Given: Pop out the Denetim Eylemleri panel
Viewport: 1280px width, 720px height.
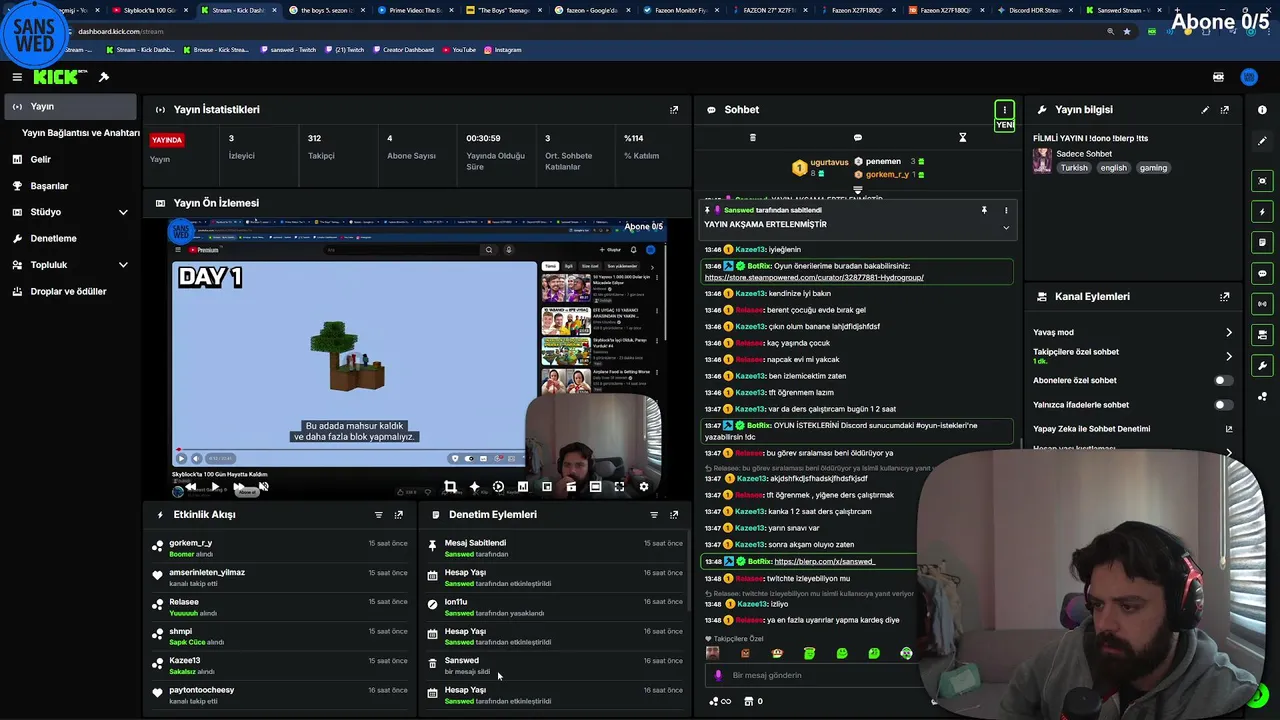Looking at the screenshot, I should coord(674,515).
